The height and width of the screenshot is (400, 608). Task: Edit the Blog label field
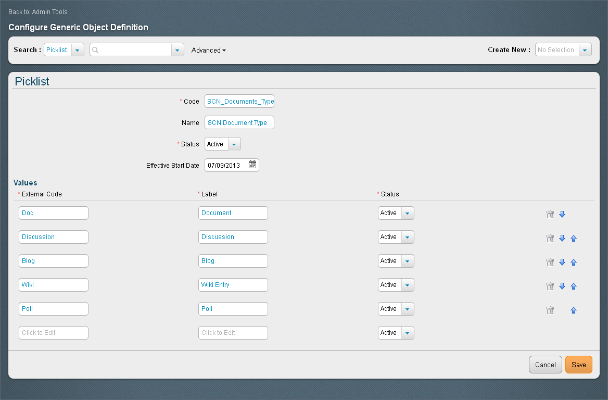233,261
